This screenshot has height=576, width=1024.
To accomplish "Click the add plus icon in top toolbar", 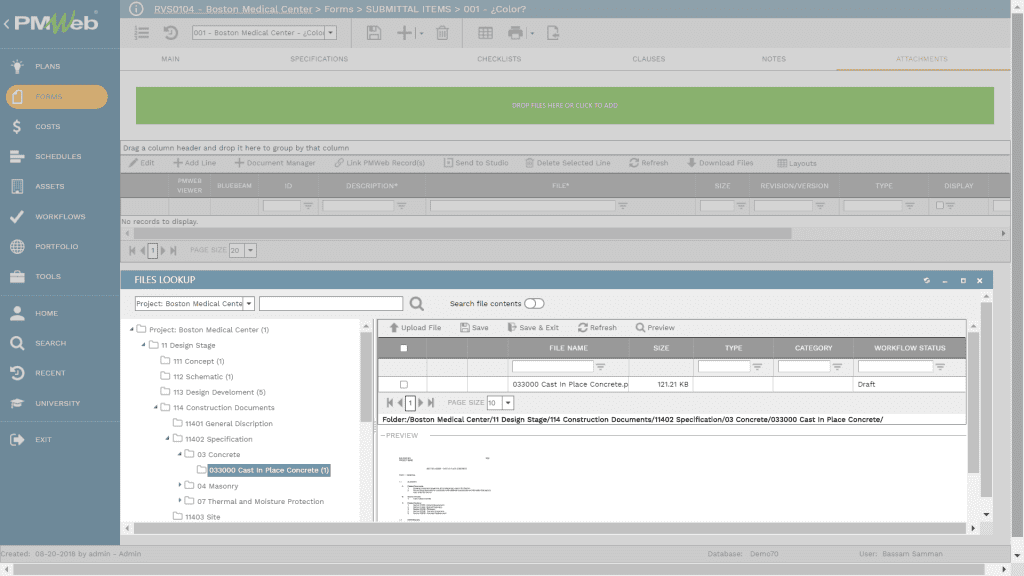I will coord(404,33).
